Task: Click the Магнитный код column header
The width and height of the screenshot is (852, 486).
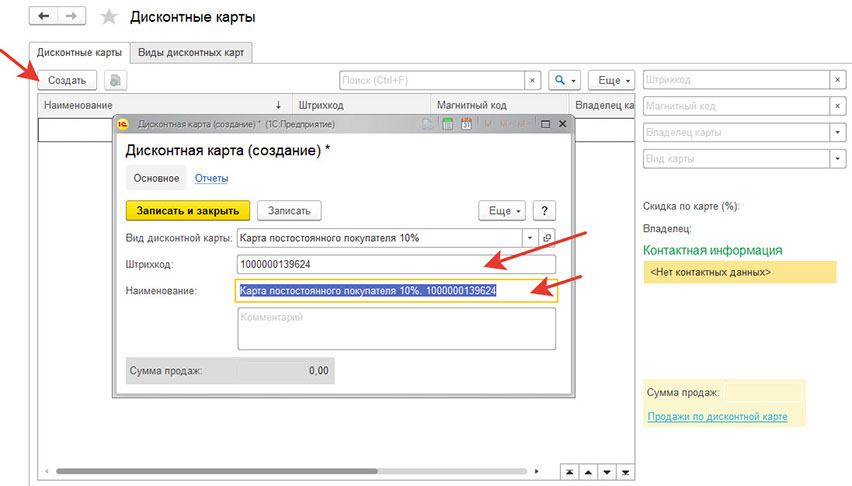Action: [500, 105]
